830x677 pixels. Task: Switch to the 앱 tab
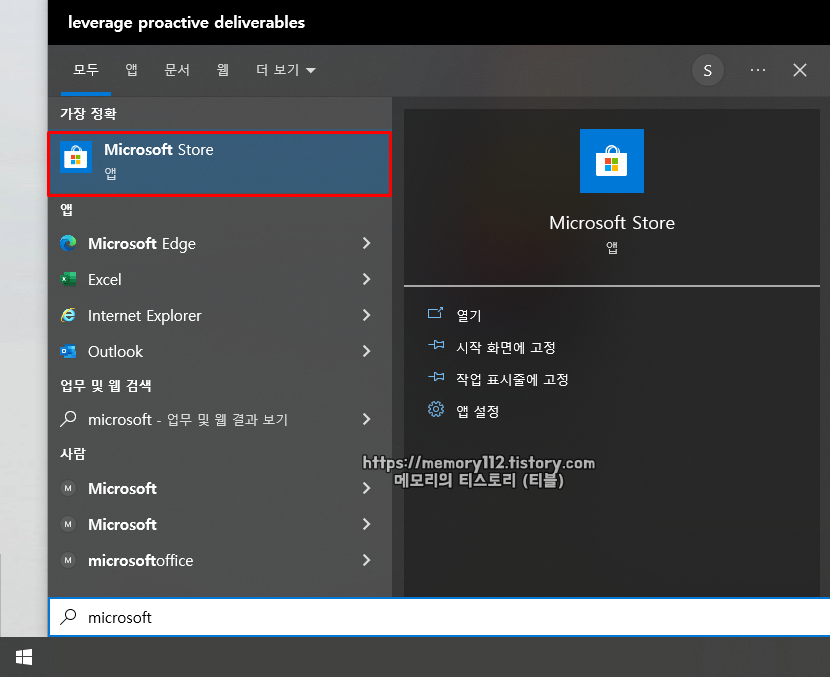(131, 70)
